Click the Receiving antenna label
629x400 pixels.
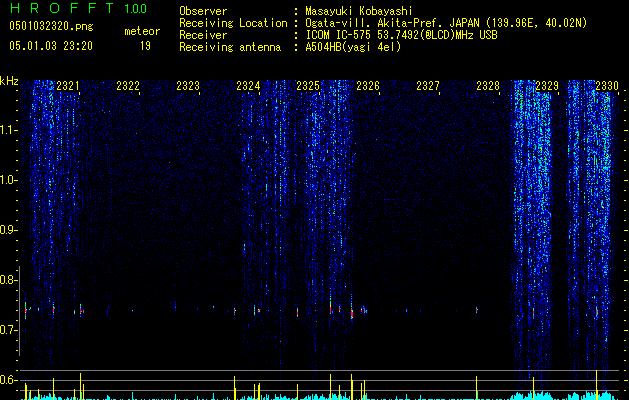230,47
